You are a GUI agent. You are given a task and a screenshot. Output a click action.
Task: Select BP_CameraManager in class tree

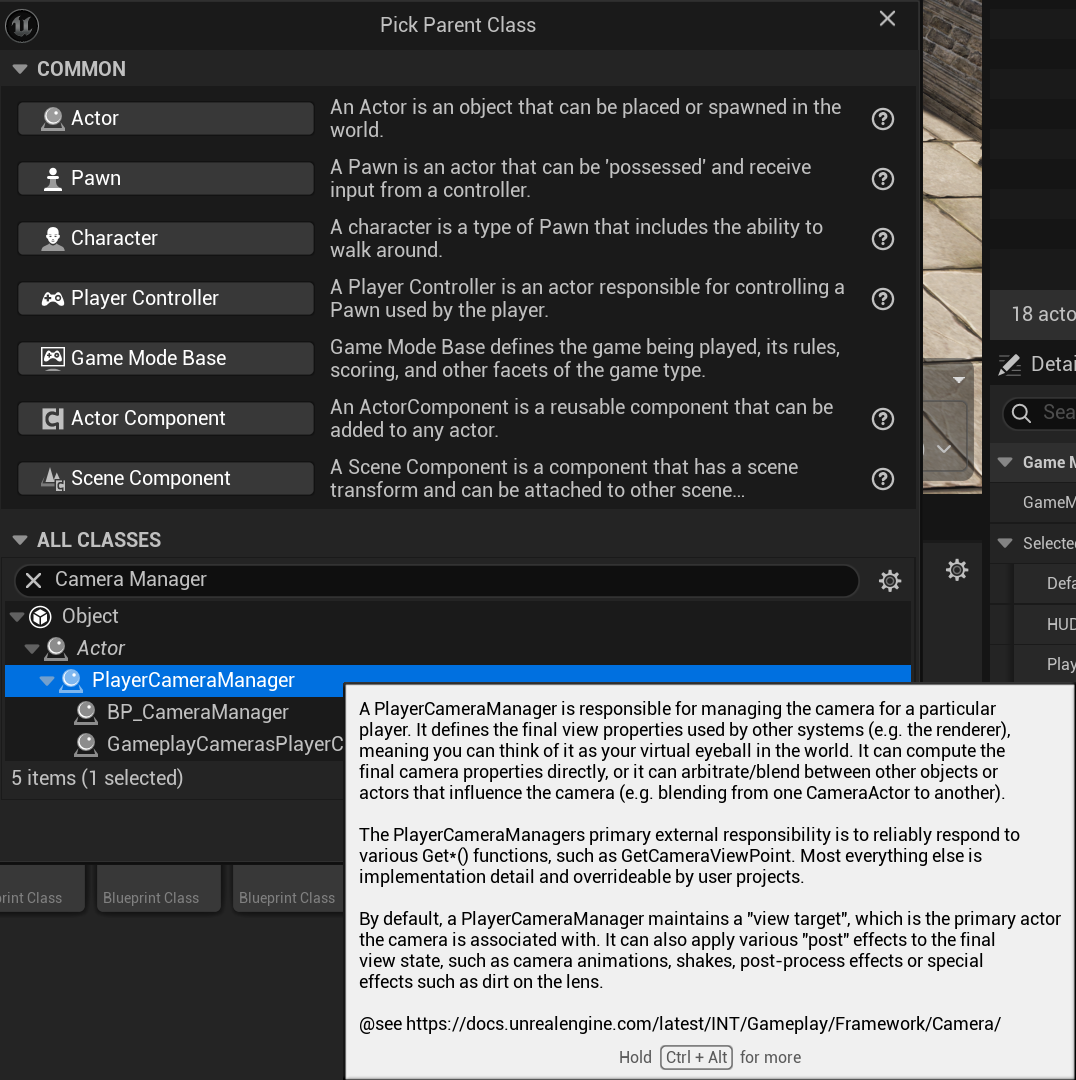point(174,712)
